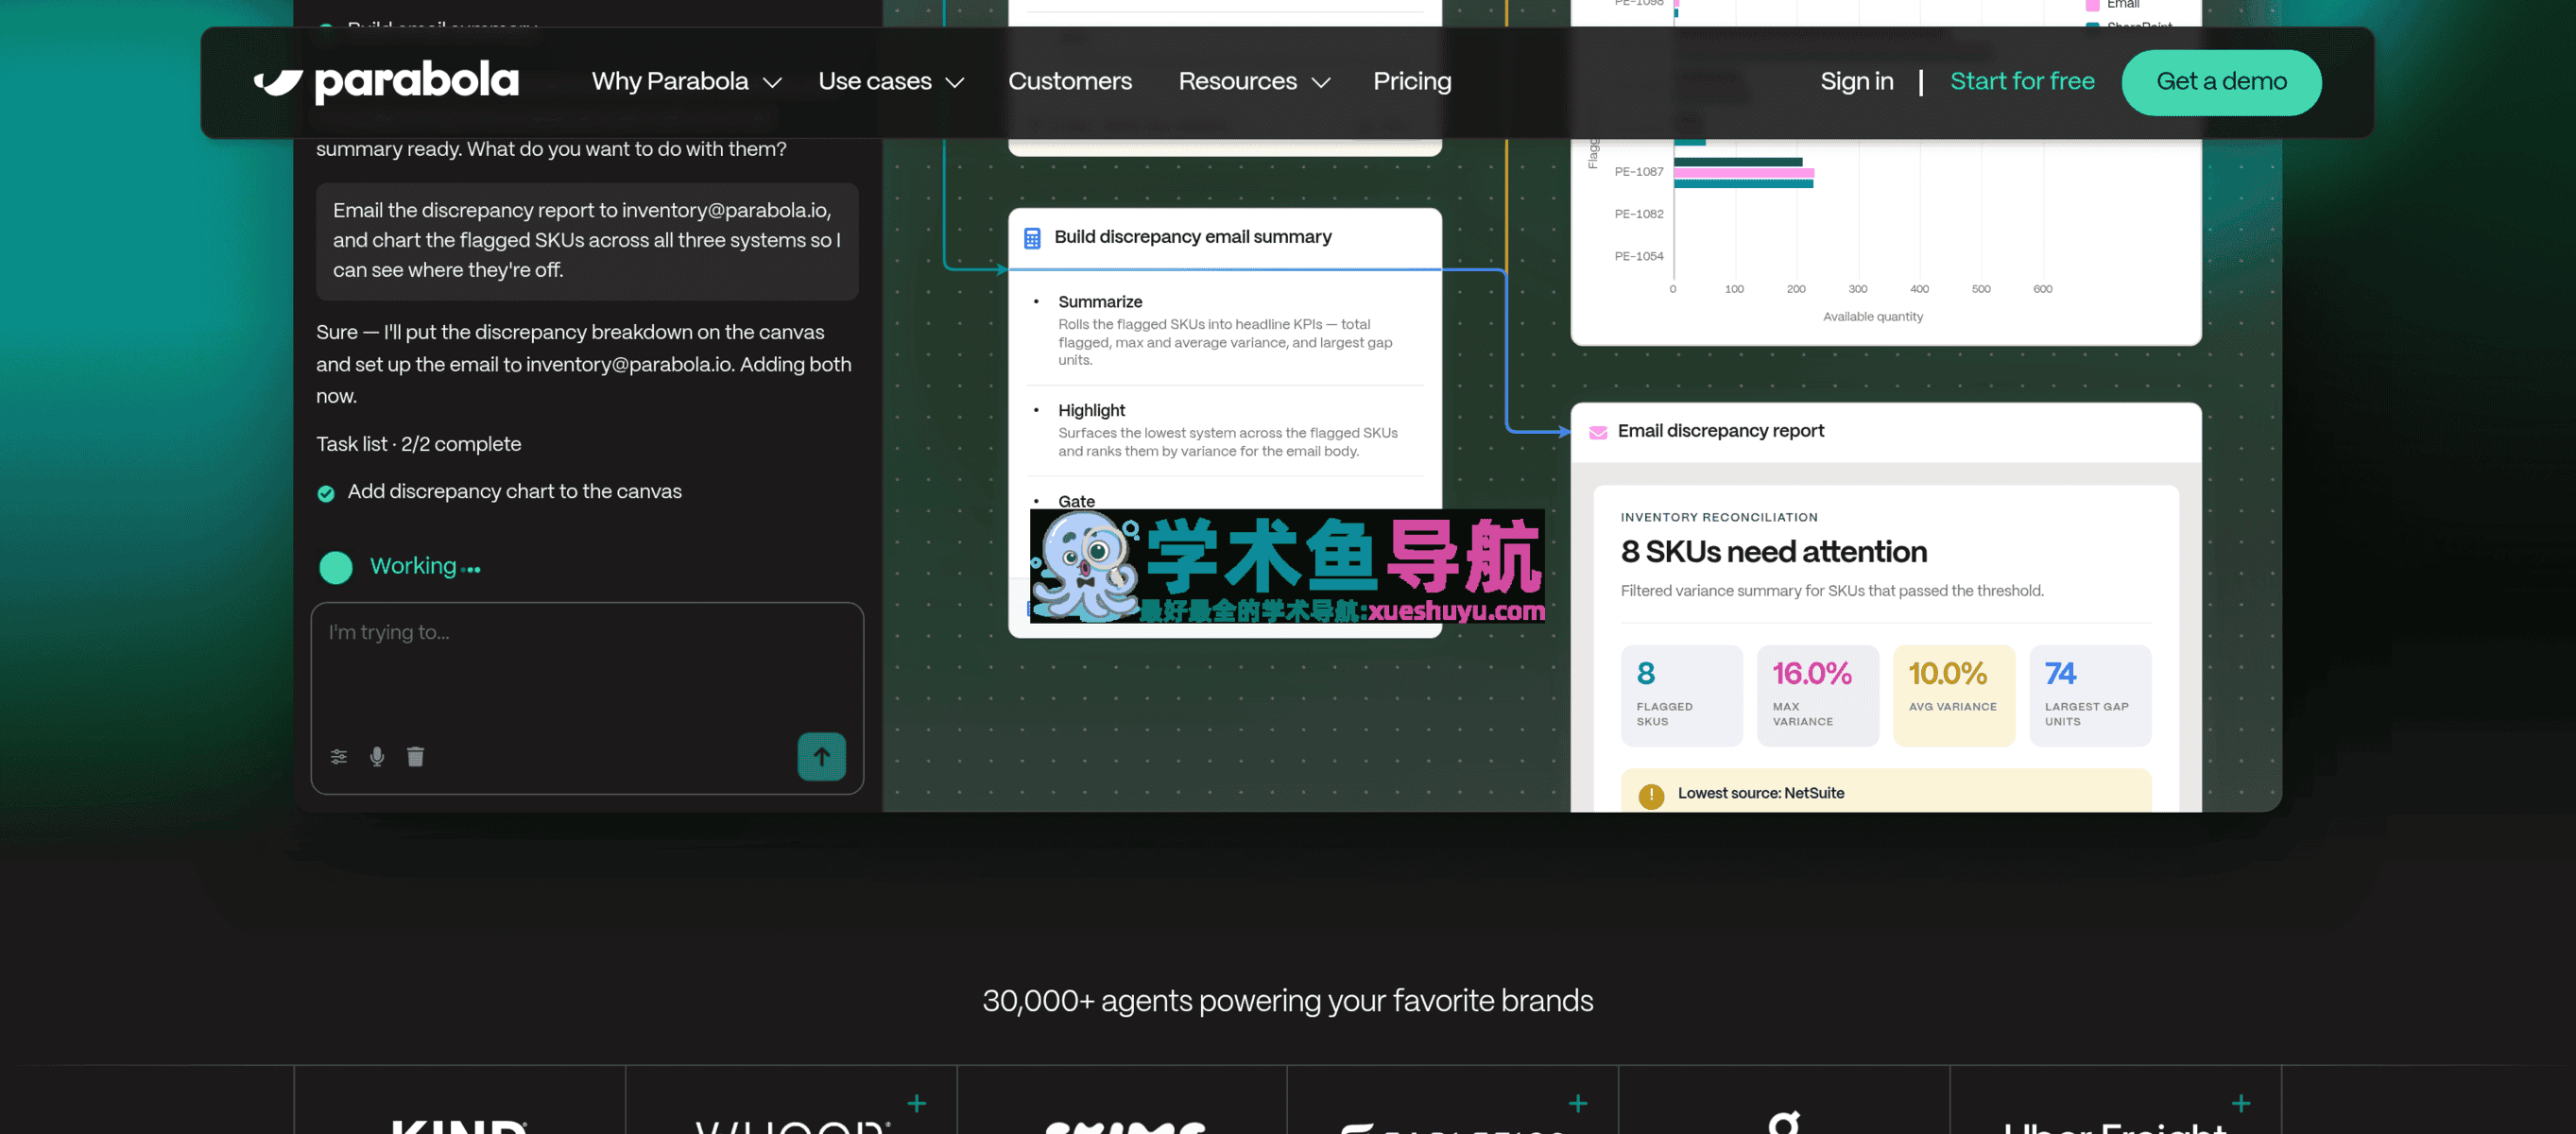The image size is (2576, 1134).
Task: Select the Highlight step heading
Action: click(1091, 410)
